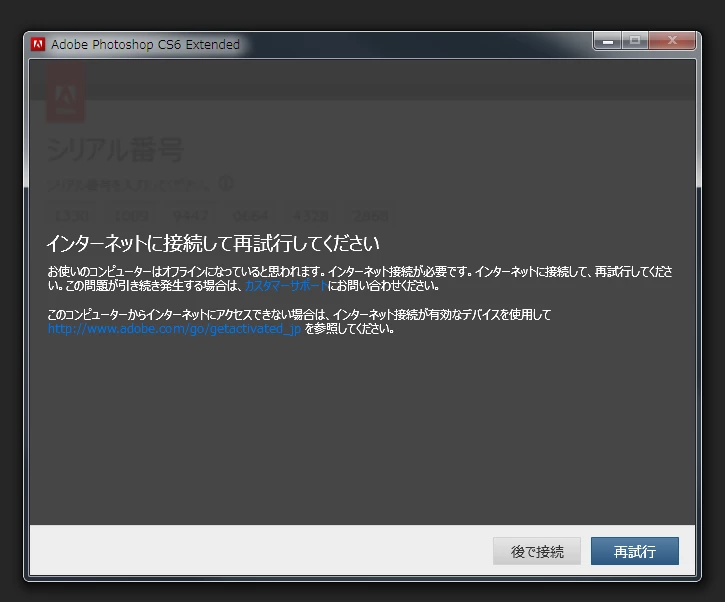Click the 後で接続 (Connect later) button

[x=537, y=551]
